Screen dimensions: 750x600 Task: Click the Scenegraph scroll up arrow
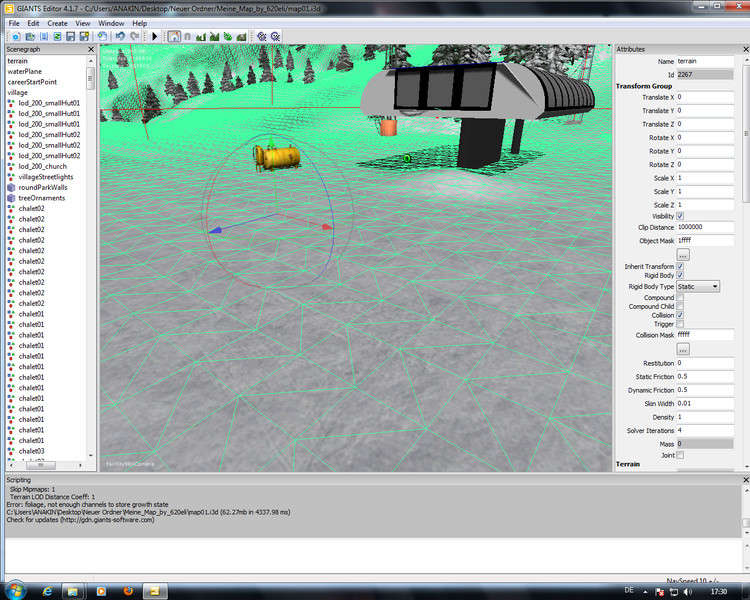click(91, 61)
